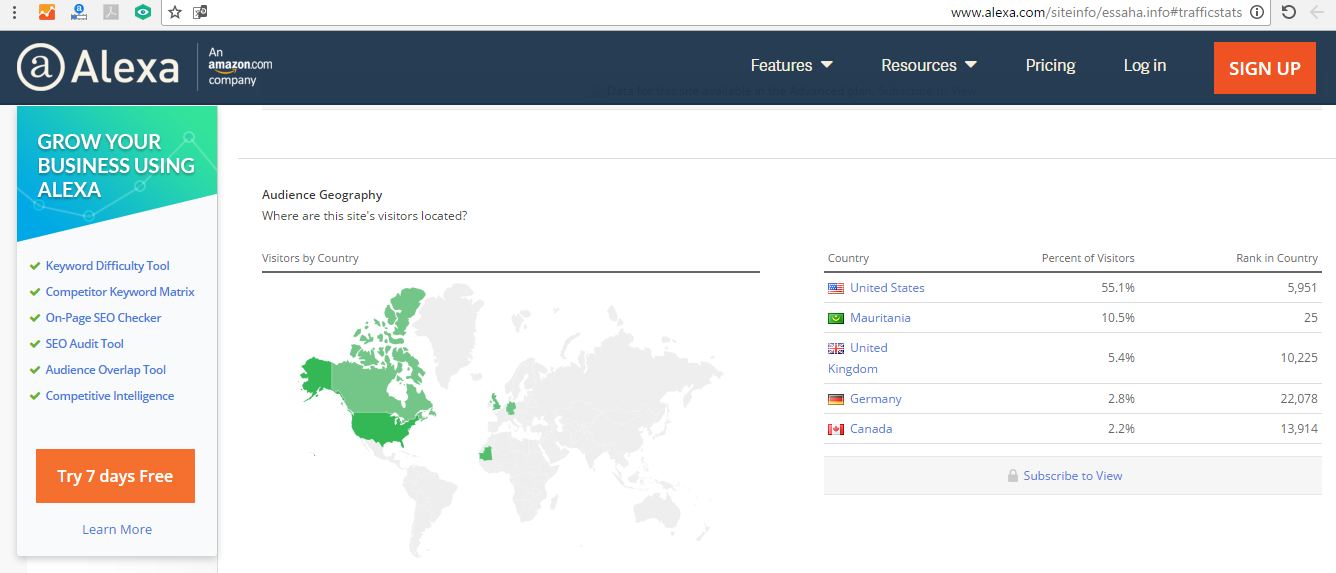Click the Alexa logo in header
Screen dimensions: 1336x573
[98, 68]
